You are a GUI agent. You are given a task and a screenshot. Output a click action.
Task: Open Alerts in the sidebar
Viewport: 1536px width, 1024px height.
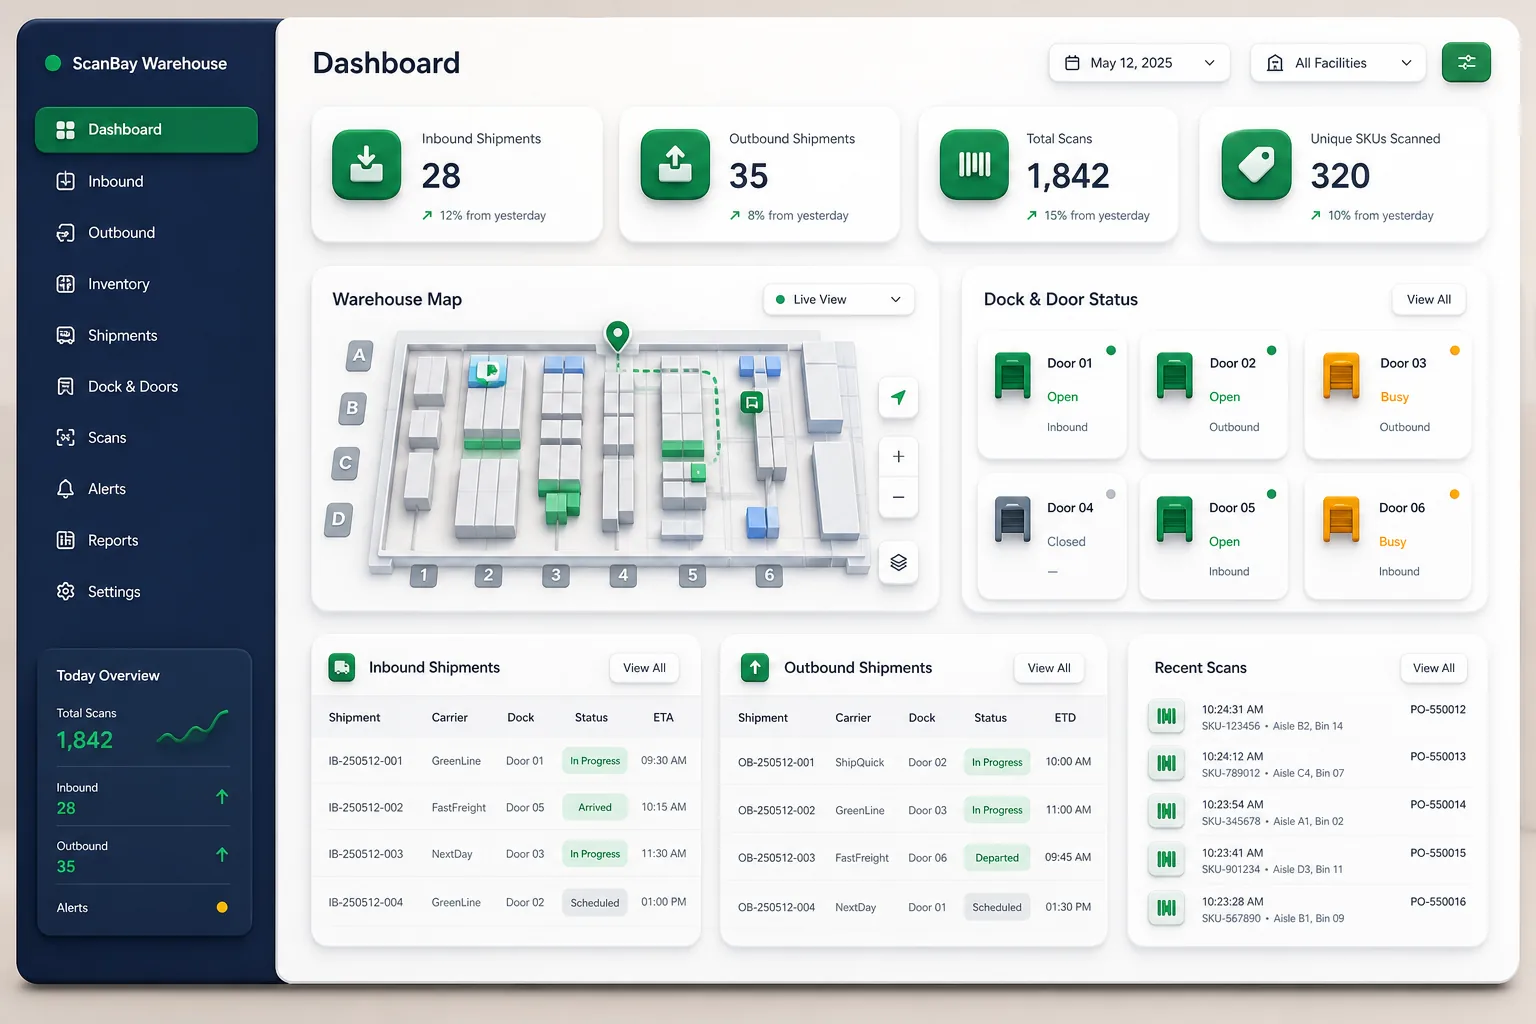point(146,489)
